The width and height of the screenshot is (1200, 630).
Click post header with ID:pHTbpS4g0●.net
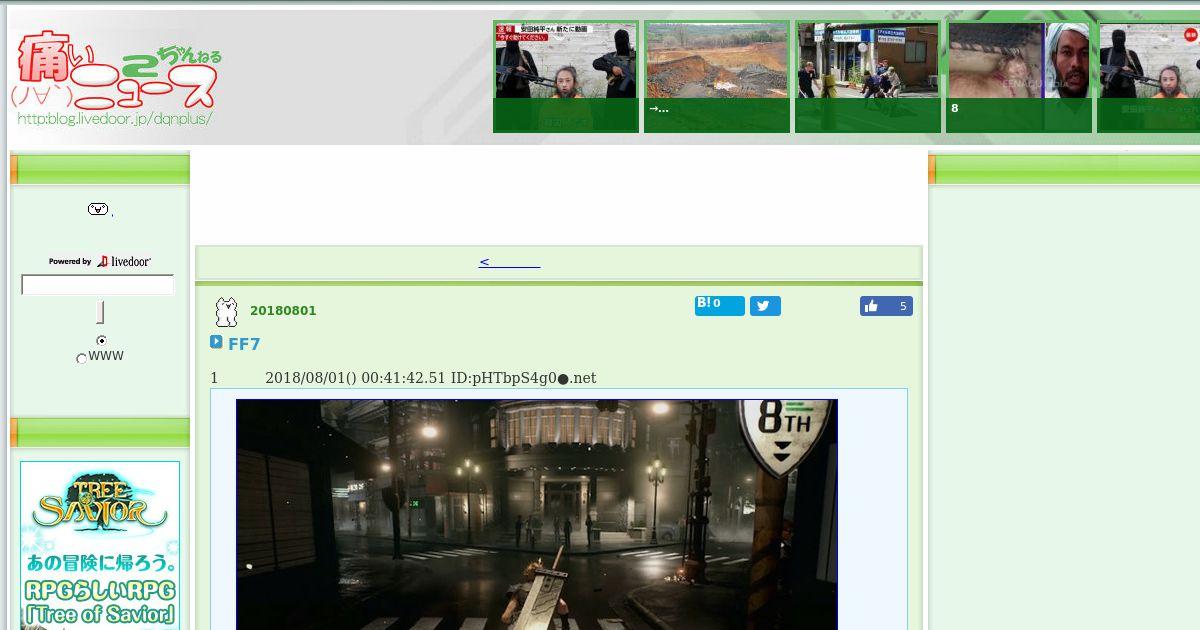tap(403, 378)
